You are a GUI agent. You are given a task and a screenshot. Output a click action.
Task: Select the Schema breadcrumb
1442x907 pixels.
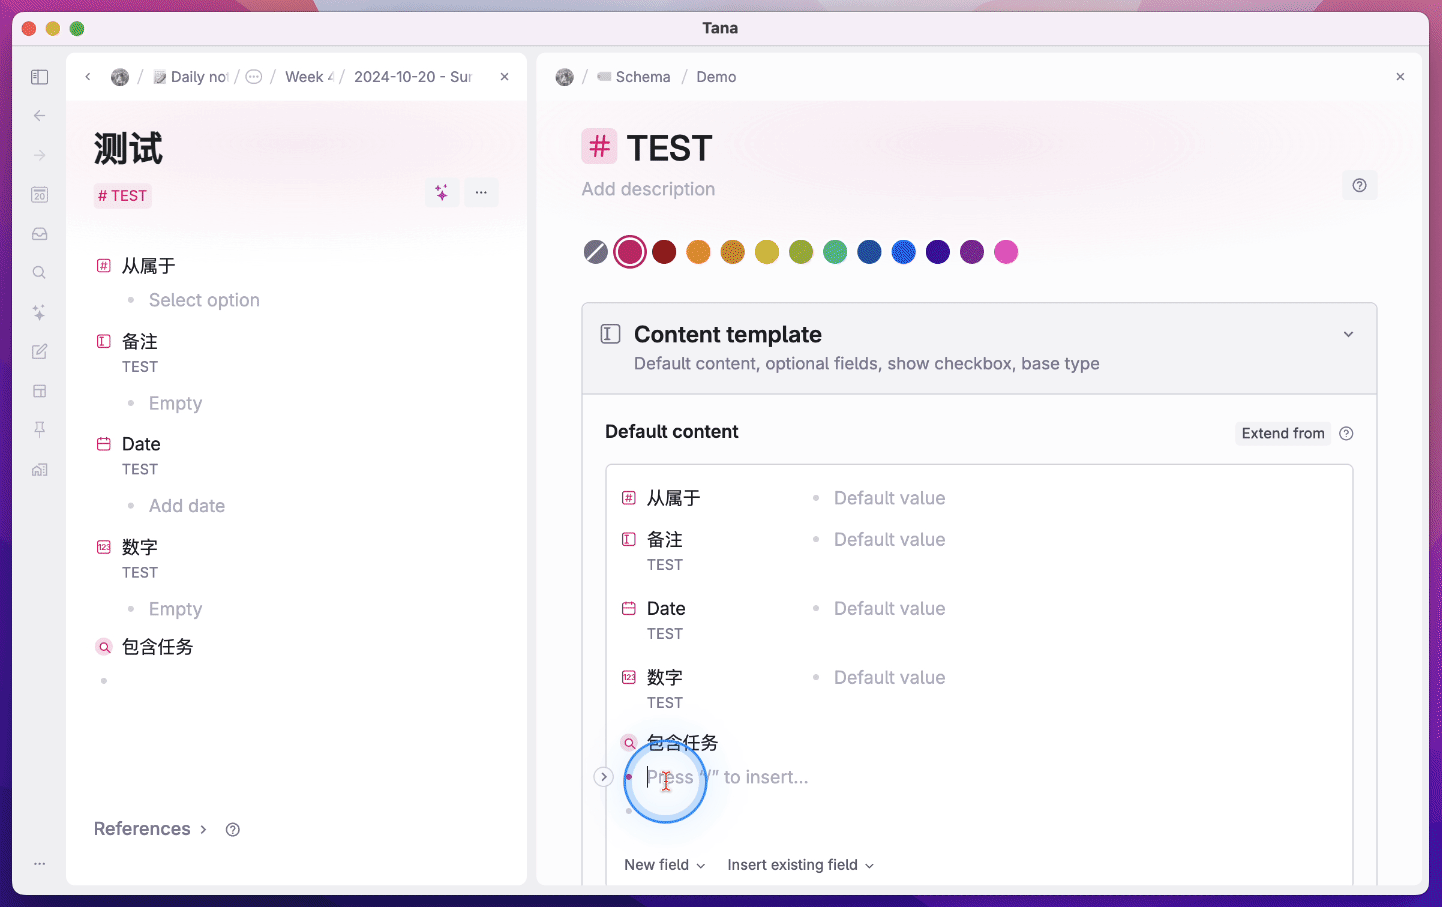[x=642, y=77]
